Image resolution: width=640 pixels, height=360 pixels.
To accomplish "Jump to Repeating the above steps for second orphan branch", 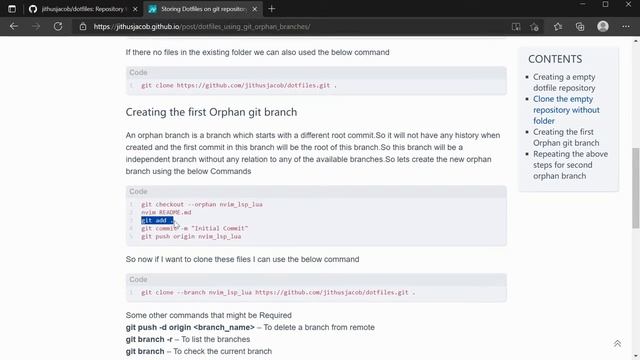I will pyautogui.click(x=570, y=165).
